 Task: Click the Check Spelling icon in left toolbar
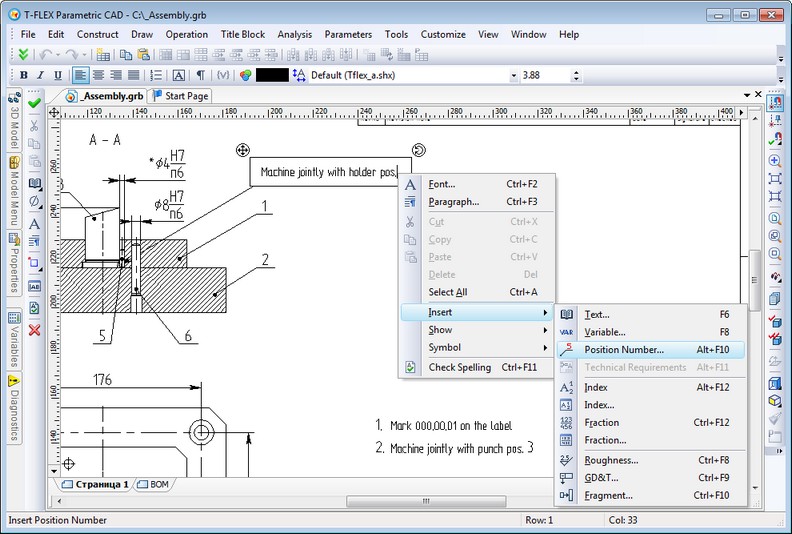pos(34,308)
